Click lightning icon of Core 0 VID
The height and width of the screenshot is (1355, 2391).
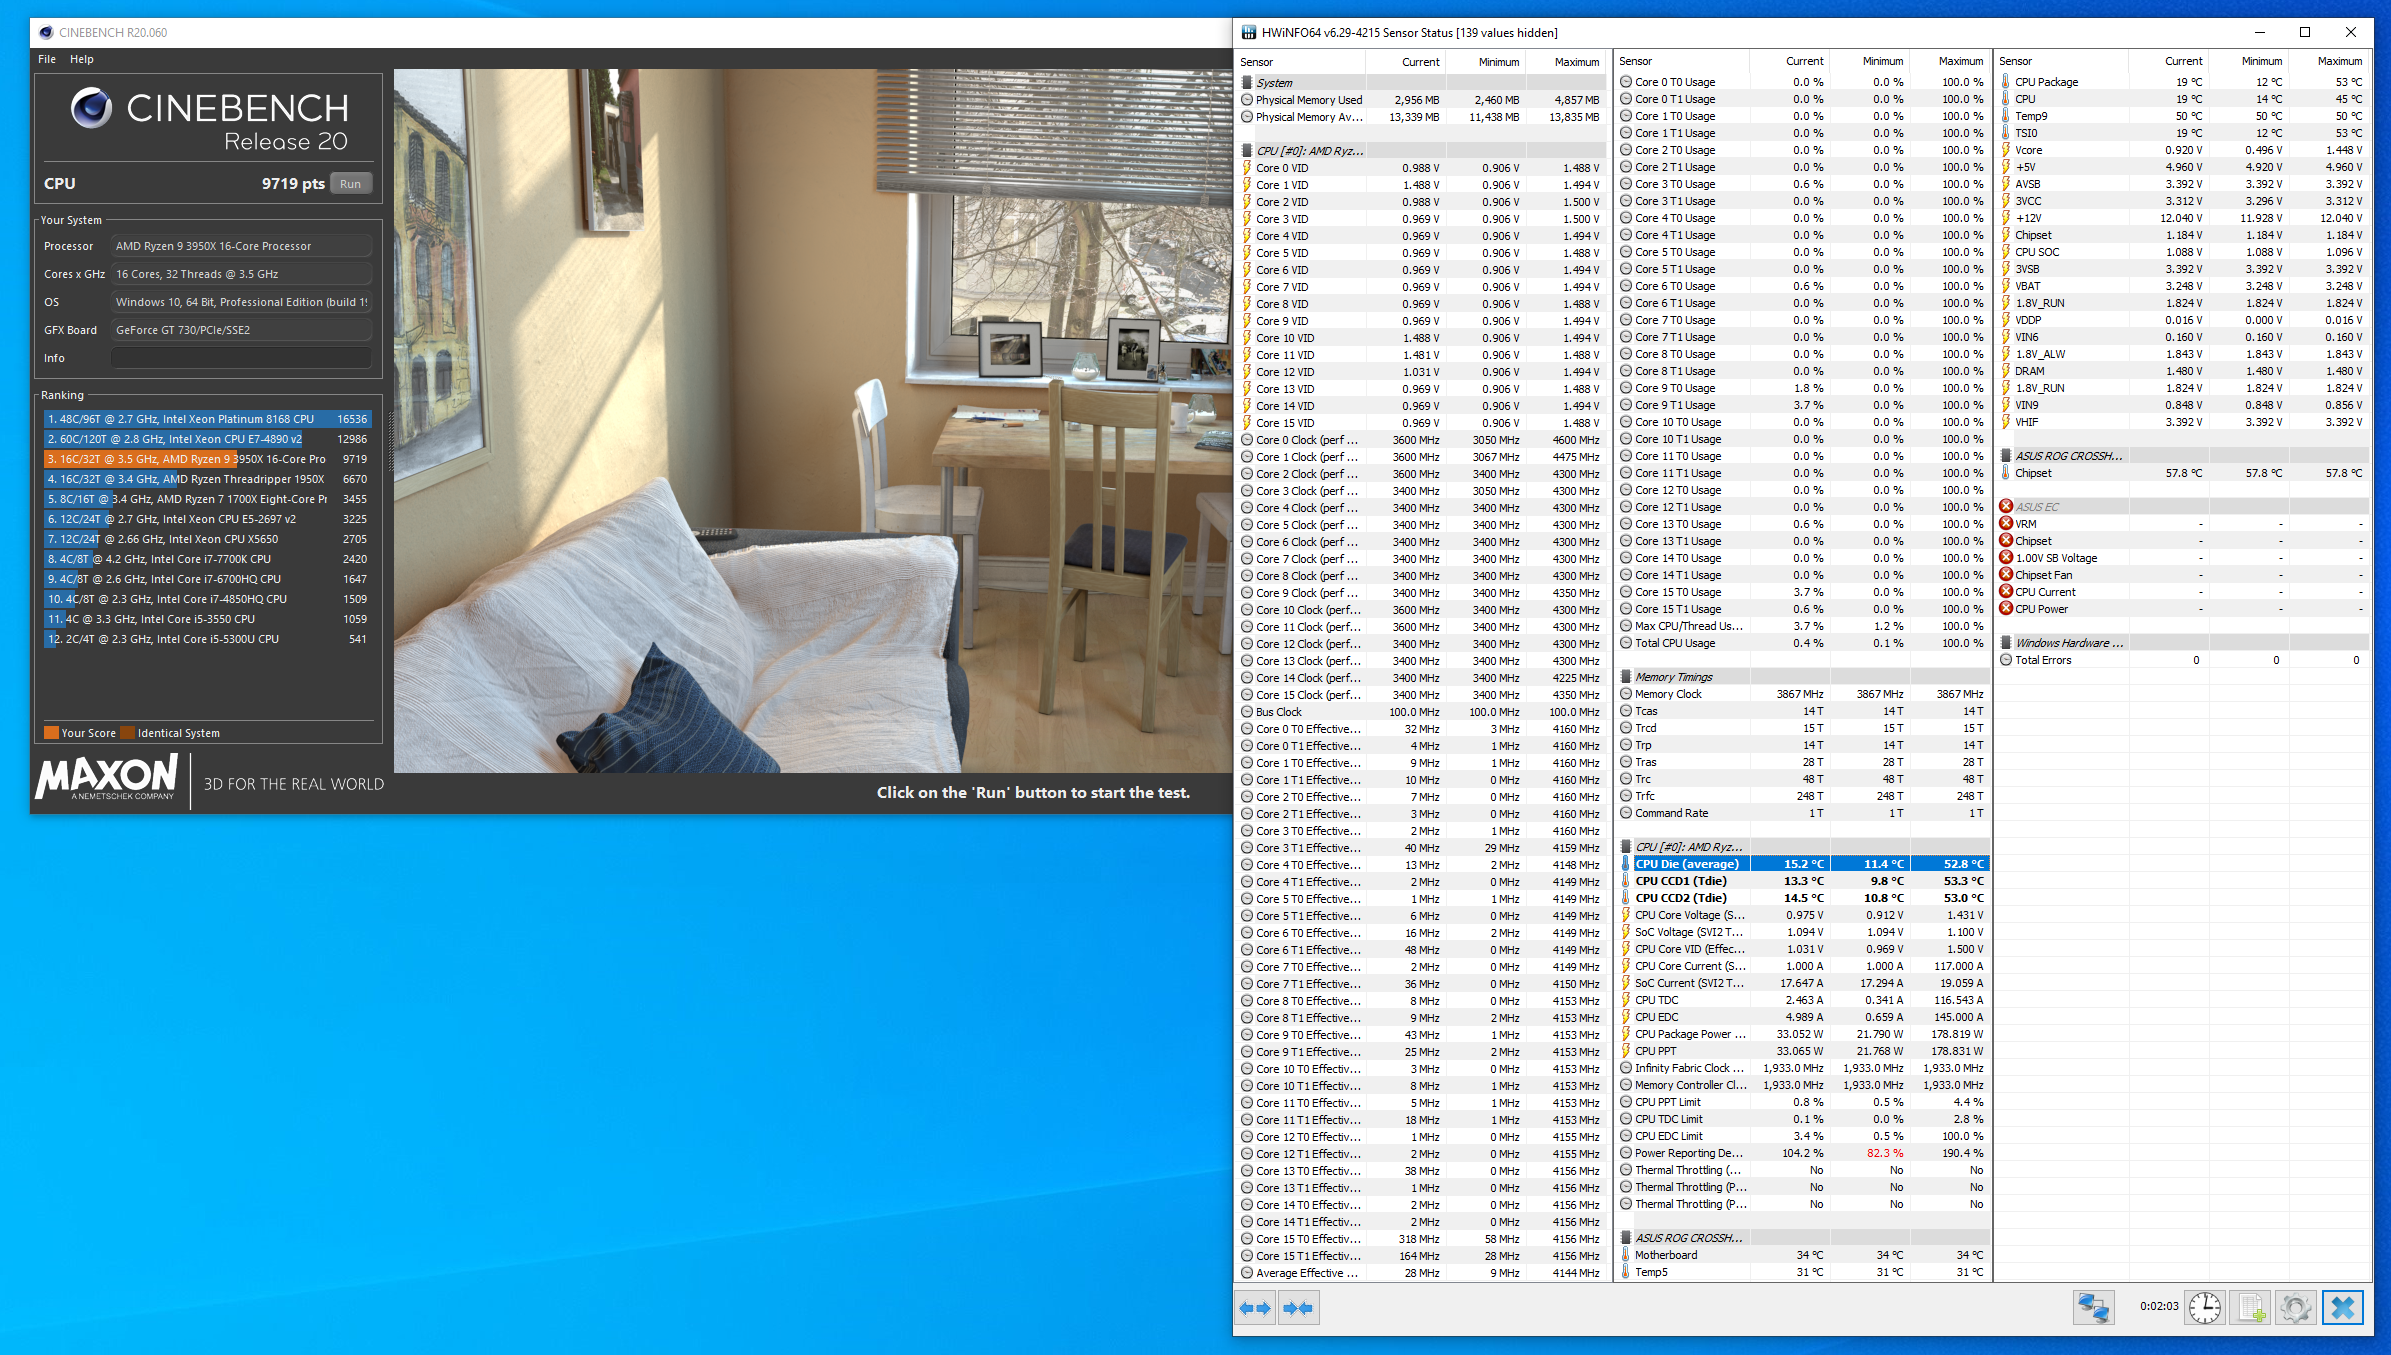1247,168
